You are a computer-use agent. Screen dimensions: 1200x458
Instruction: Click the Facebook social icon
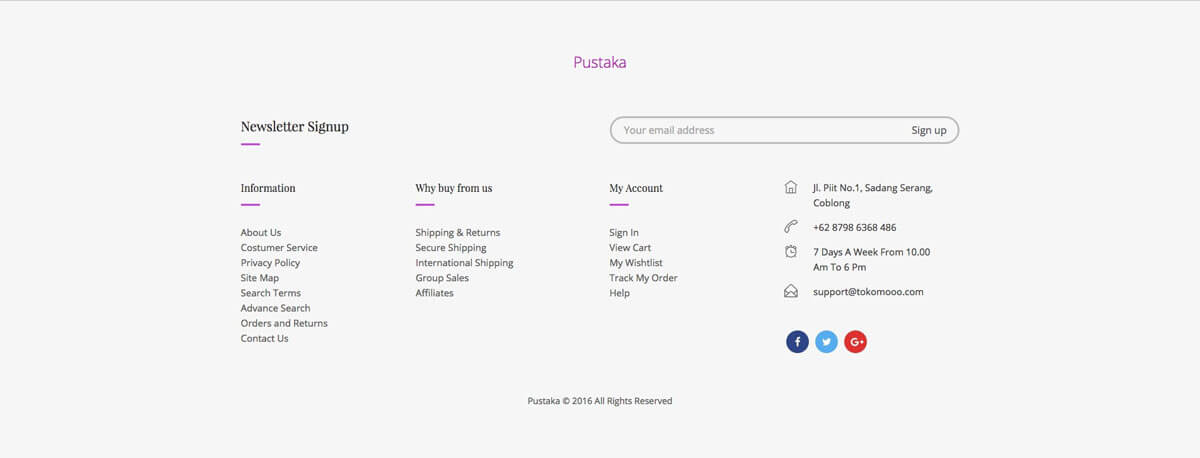pos(797,342)
